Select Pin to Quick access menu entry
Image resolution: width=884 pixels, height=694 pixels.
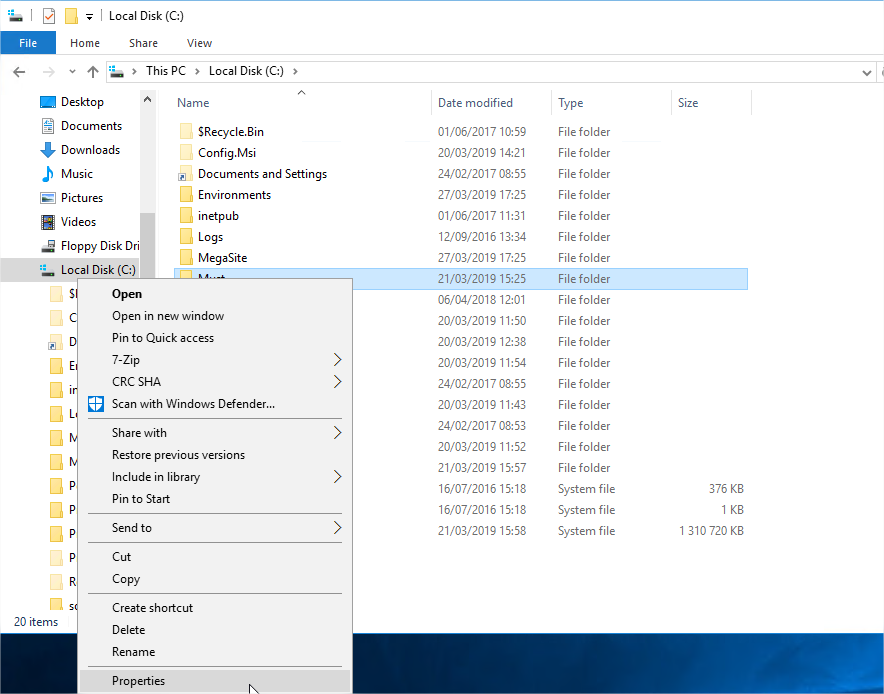(163, 338)
